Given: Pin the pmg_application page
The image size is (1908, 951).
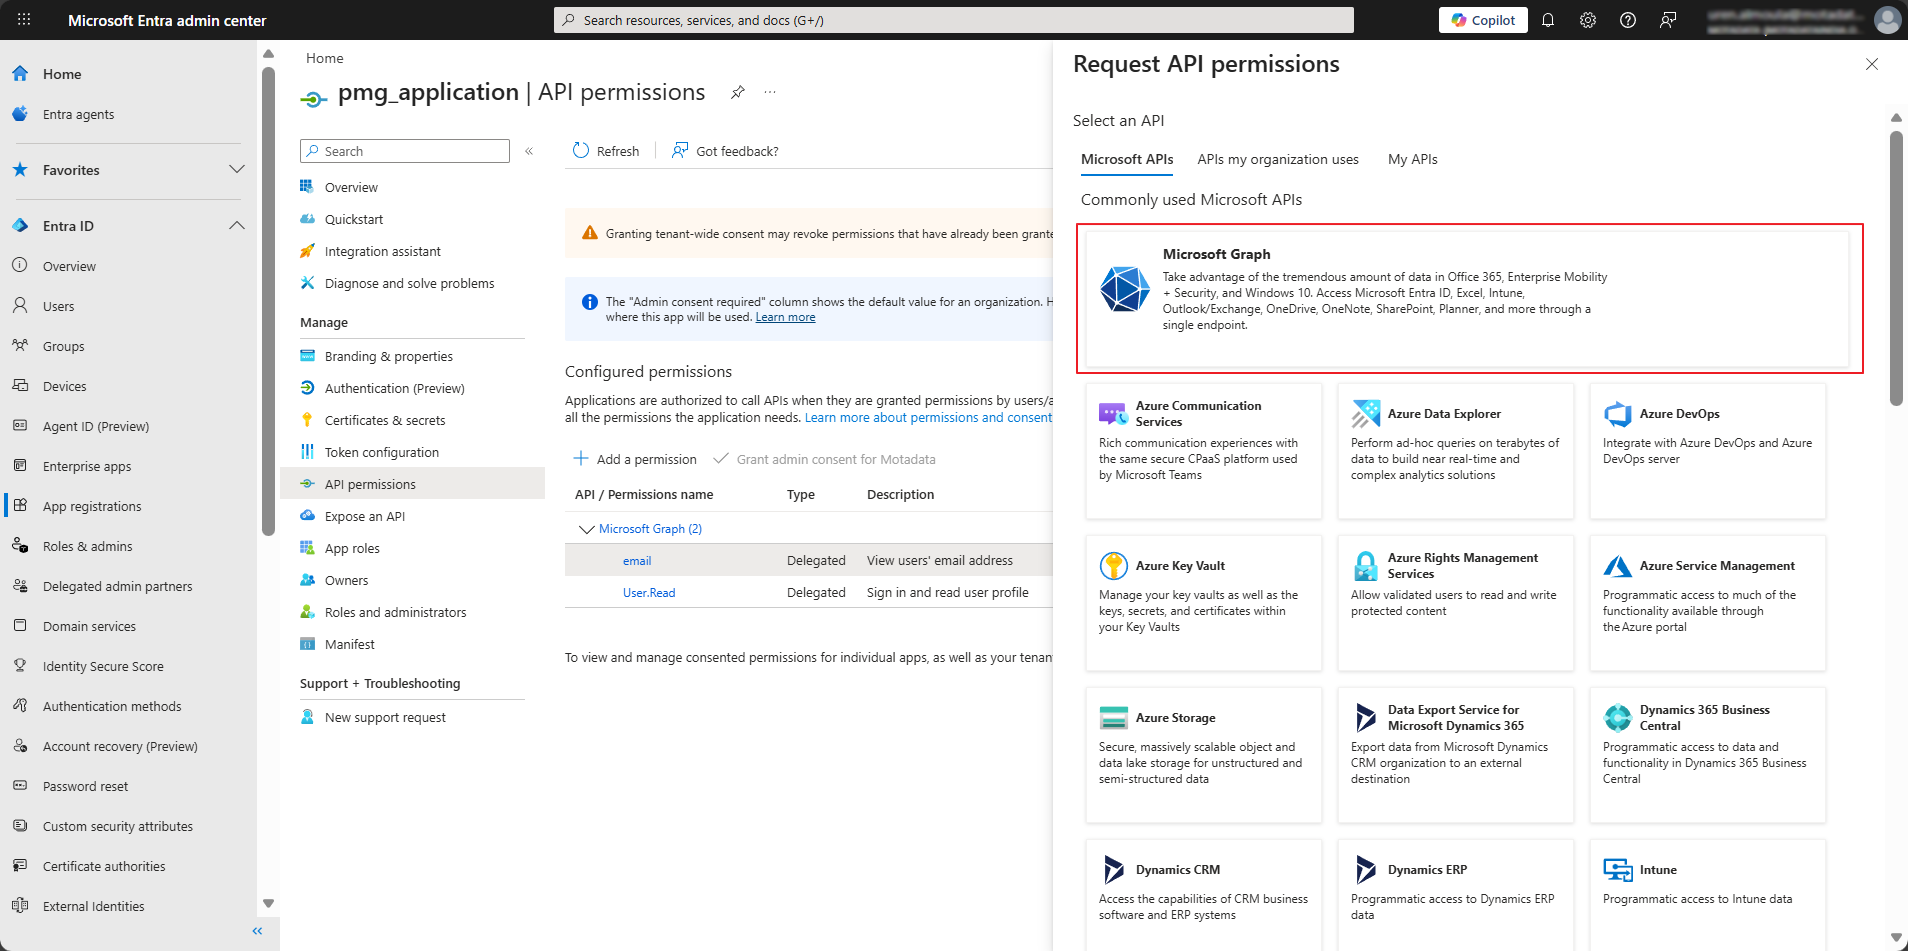Looking at the screenshot, I should click(x=738, y=92).
